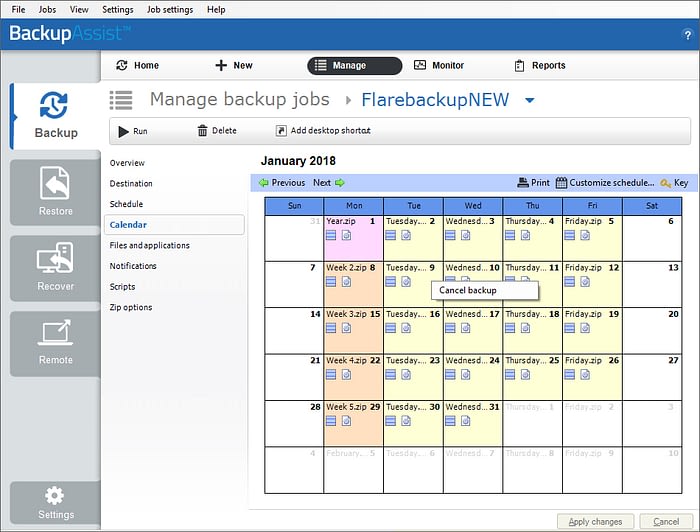700x532 pixels.
Task: Click the list icon on Friday January 12
Action: [x=570, y=282]
